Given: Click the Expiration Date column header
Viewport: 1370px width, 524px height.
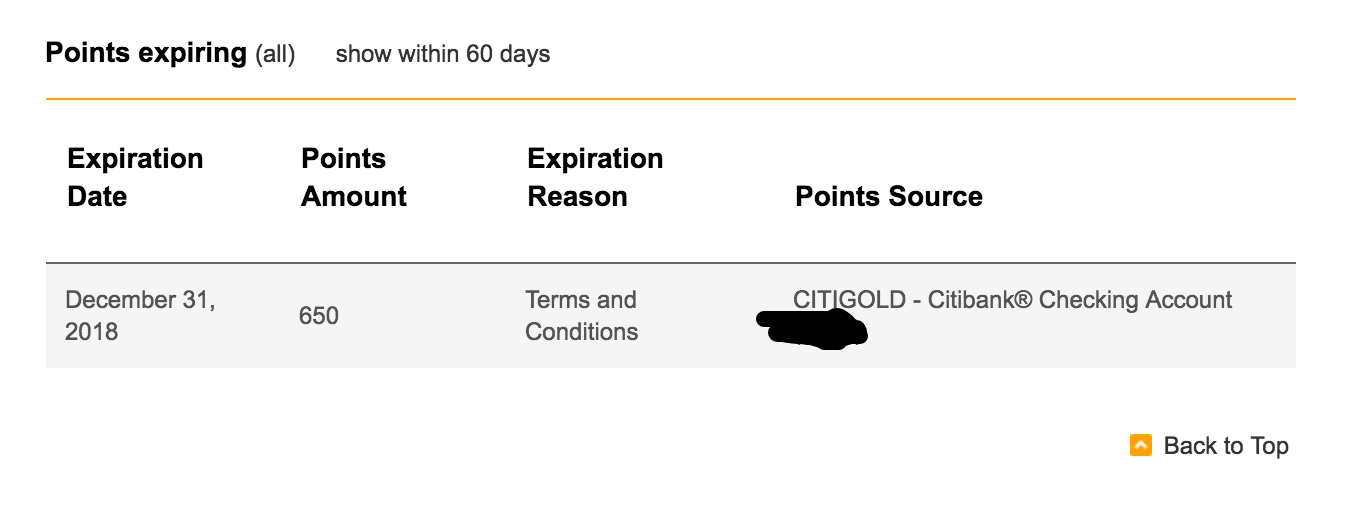Looking at the screenshot, I should [135, 177].
